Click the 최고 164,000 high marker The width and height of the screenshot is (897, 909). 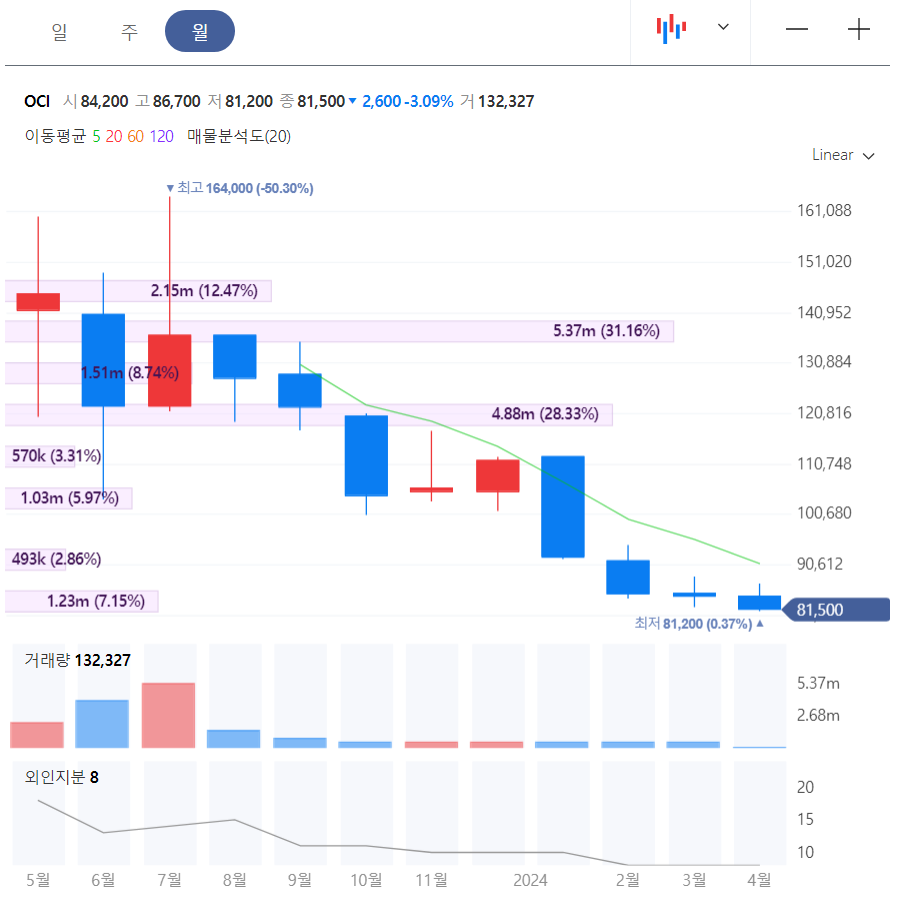click(239, 188)
